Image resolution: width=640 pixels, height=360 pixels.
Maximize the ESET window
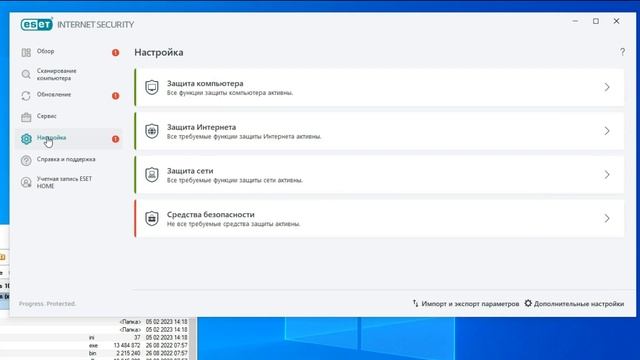coord(596,21)
